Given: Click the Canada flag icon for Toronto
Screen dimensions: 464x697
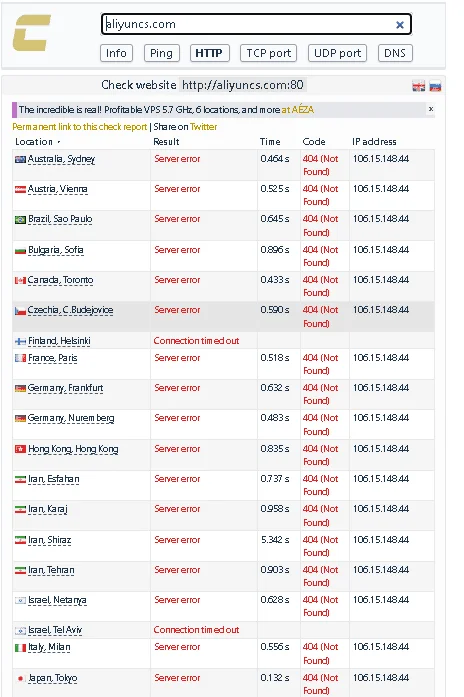Looking at the screenshot, I should point(20,280).
